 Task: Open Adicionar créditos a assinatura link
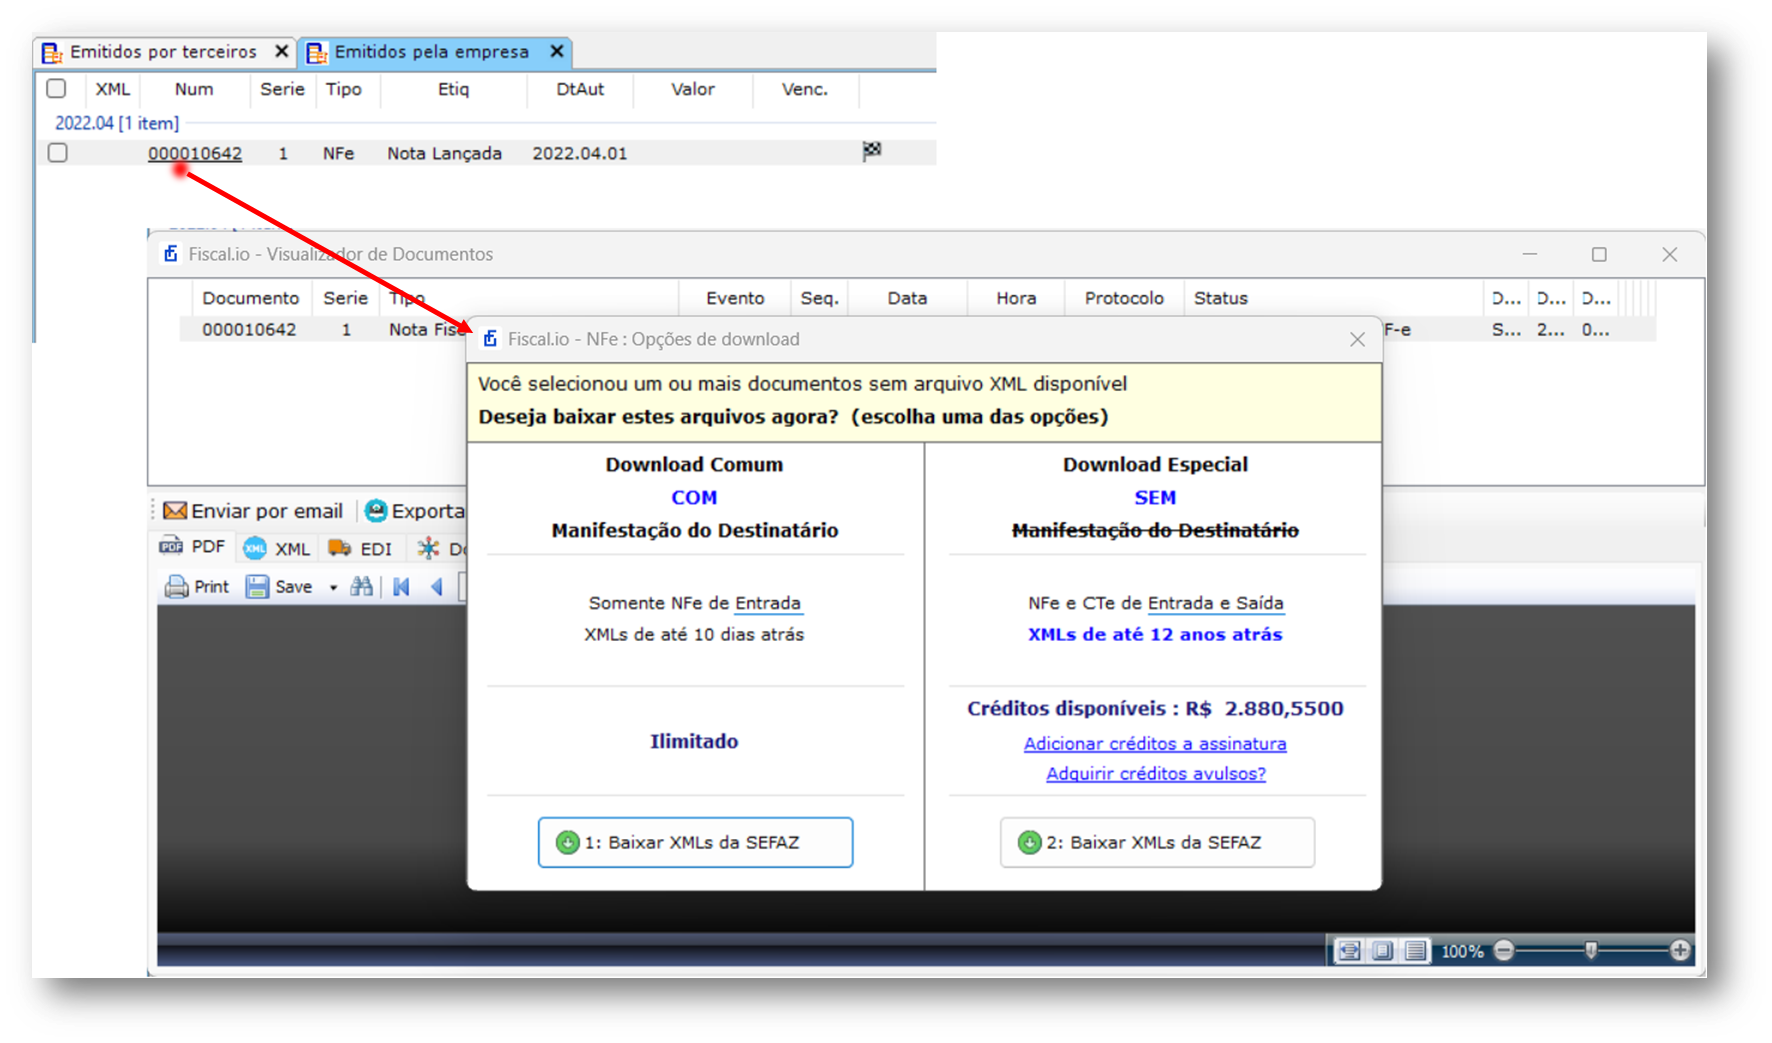[1155, 744]
